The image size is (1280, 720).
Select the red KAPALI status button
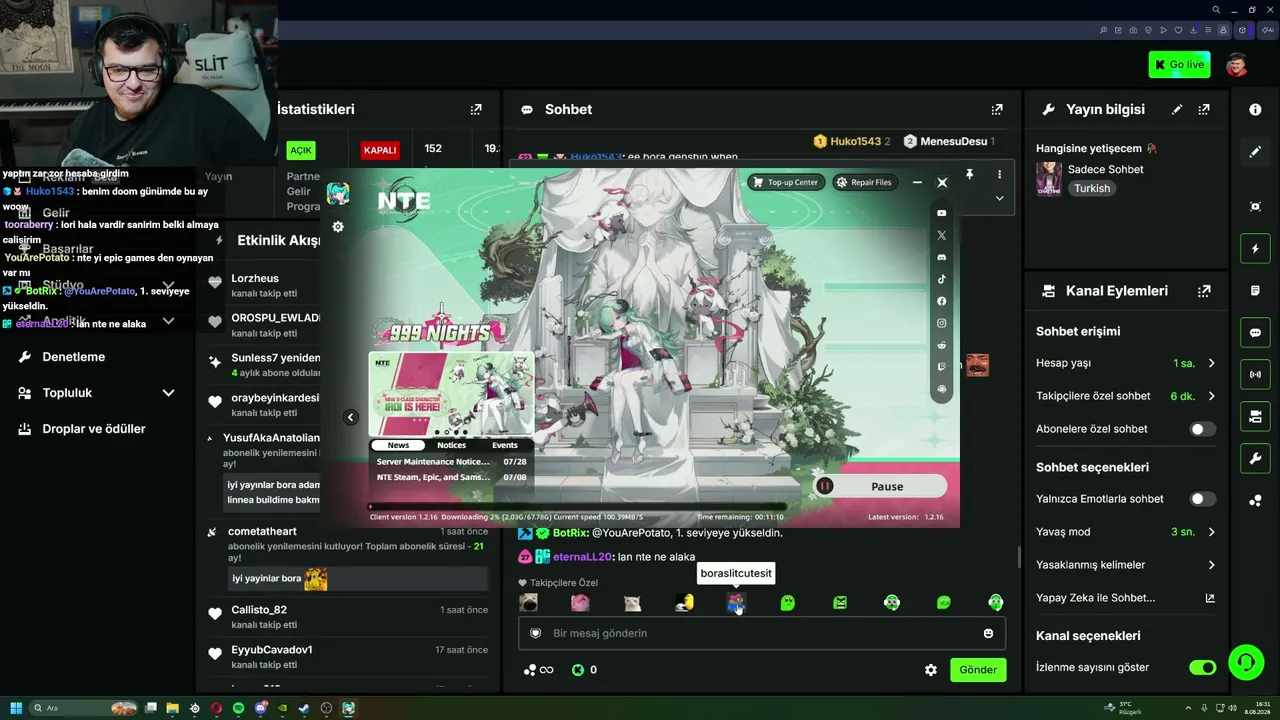tap(381, 150)
